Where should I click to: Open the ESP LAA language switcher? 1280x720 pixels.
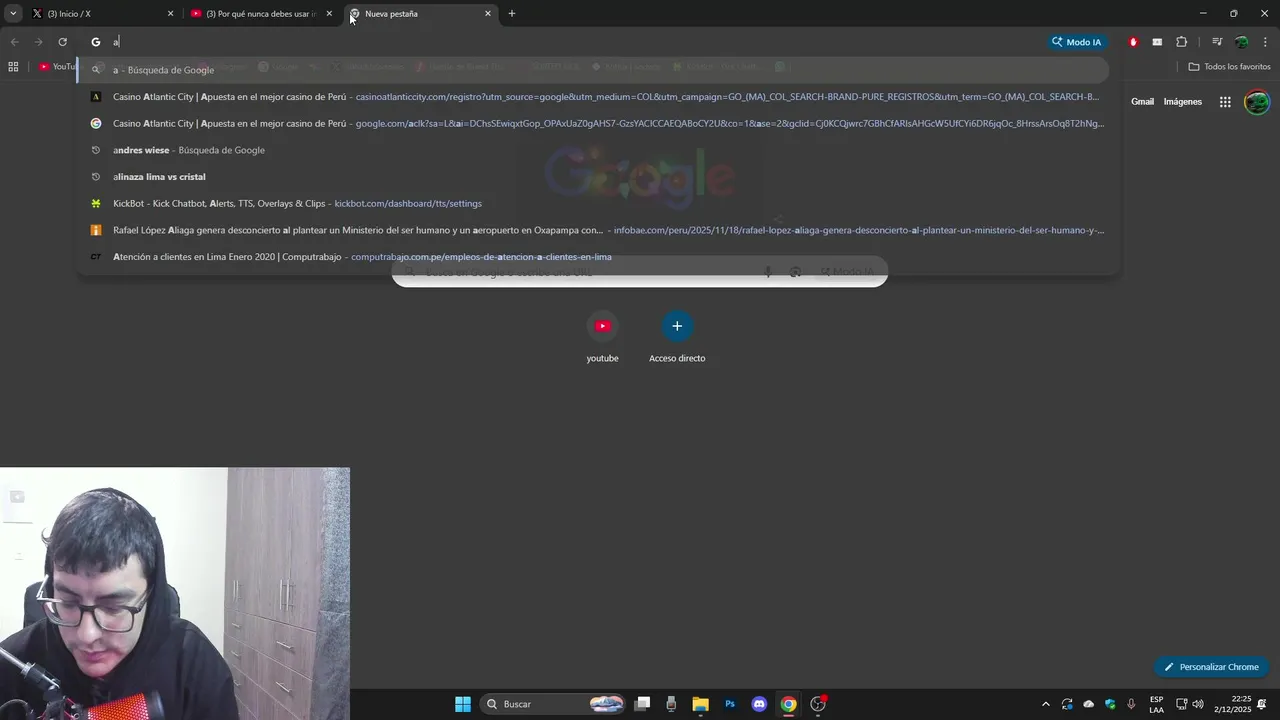point(1156,704)
